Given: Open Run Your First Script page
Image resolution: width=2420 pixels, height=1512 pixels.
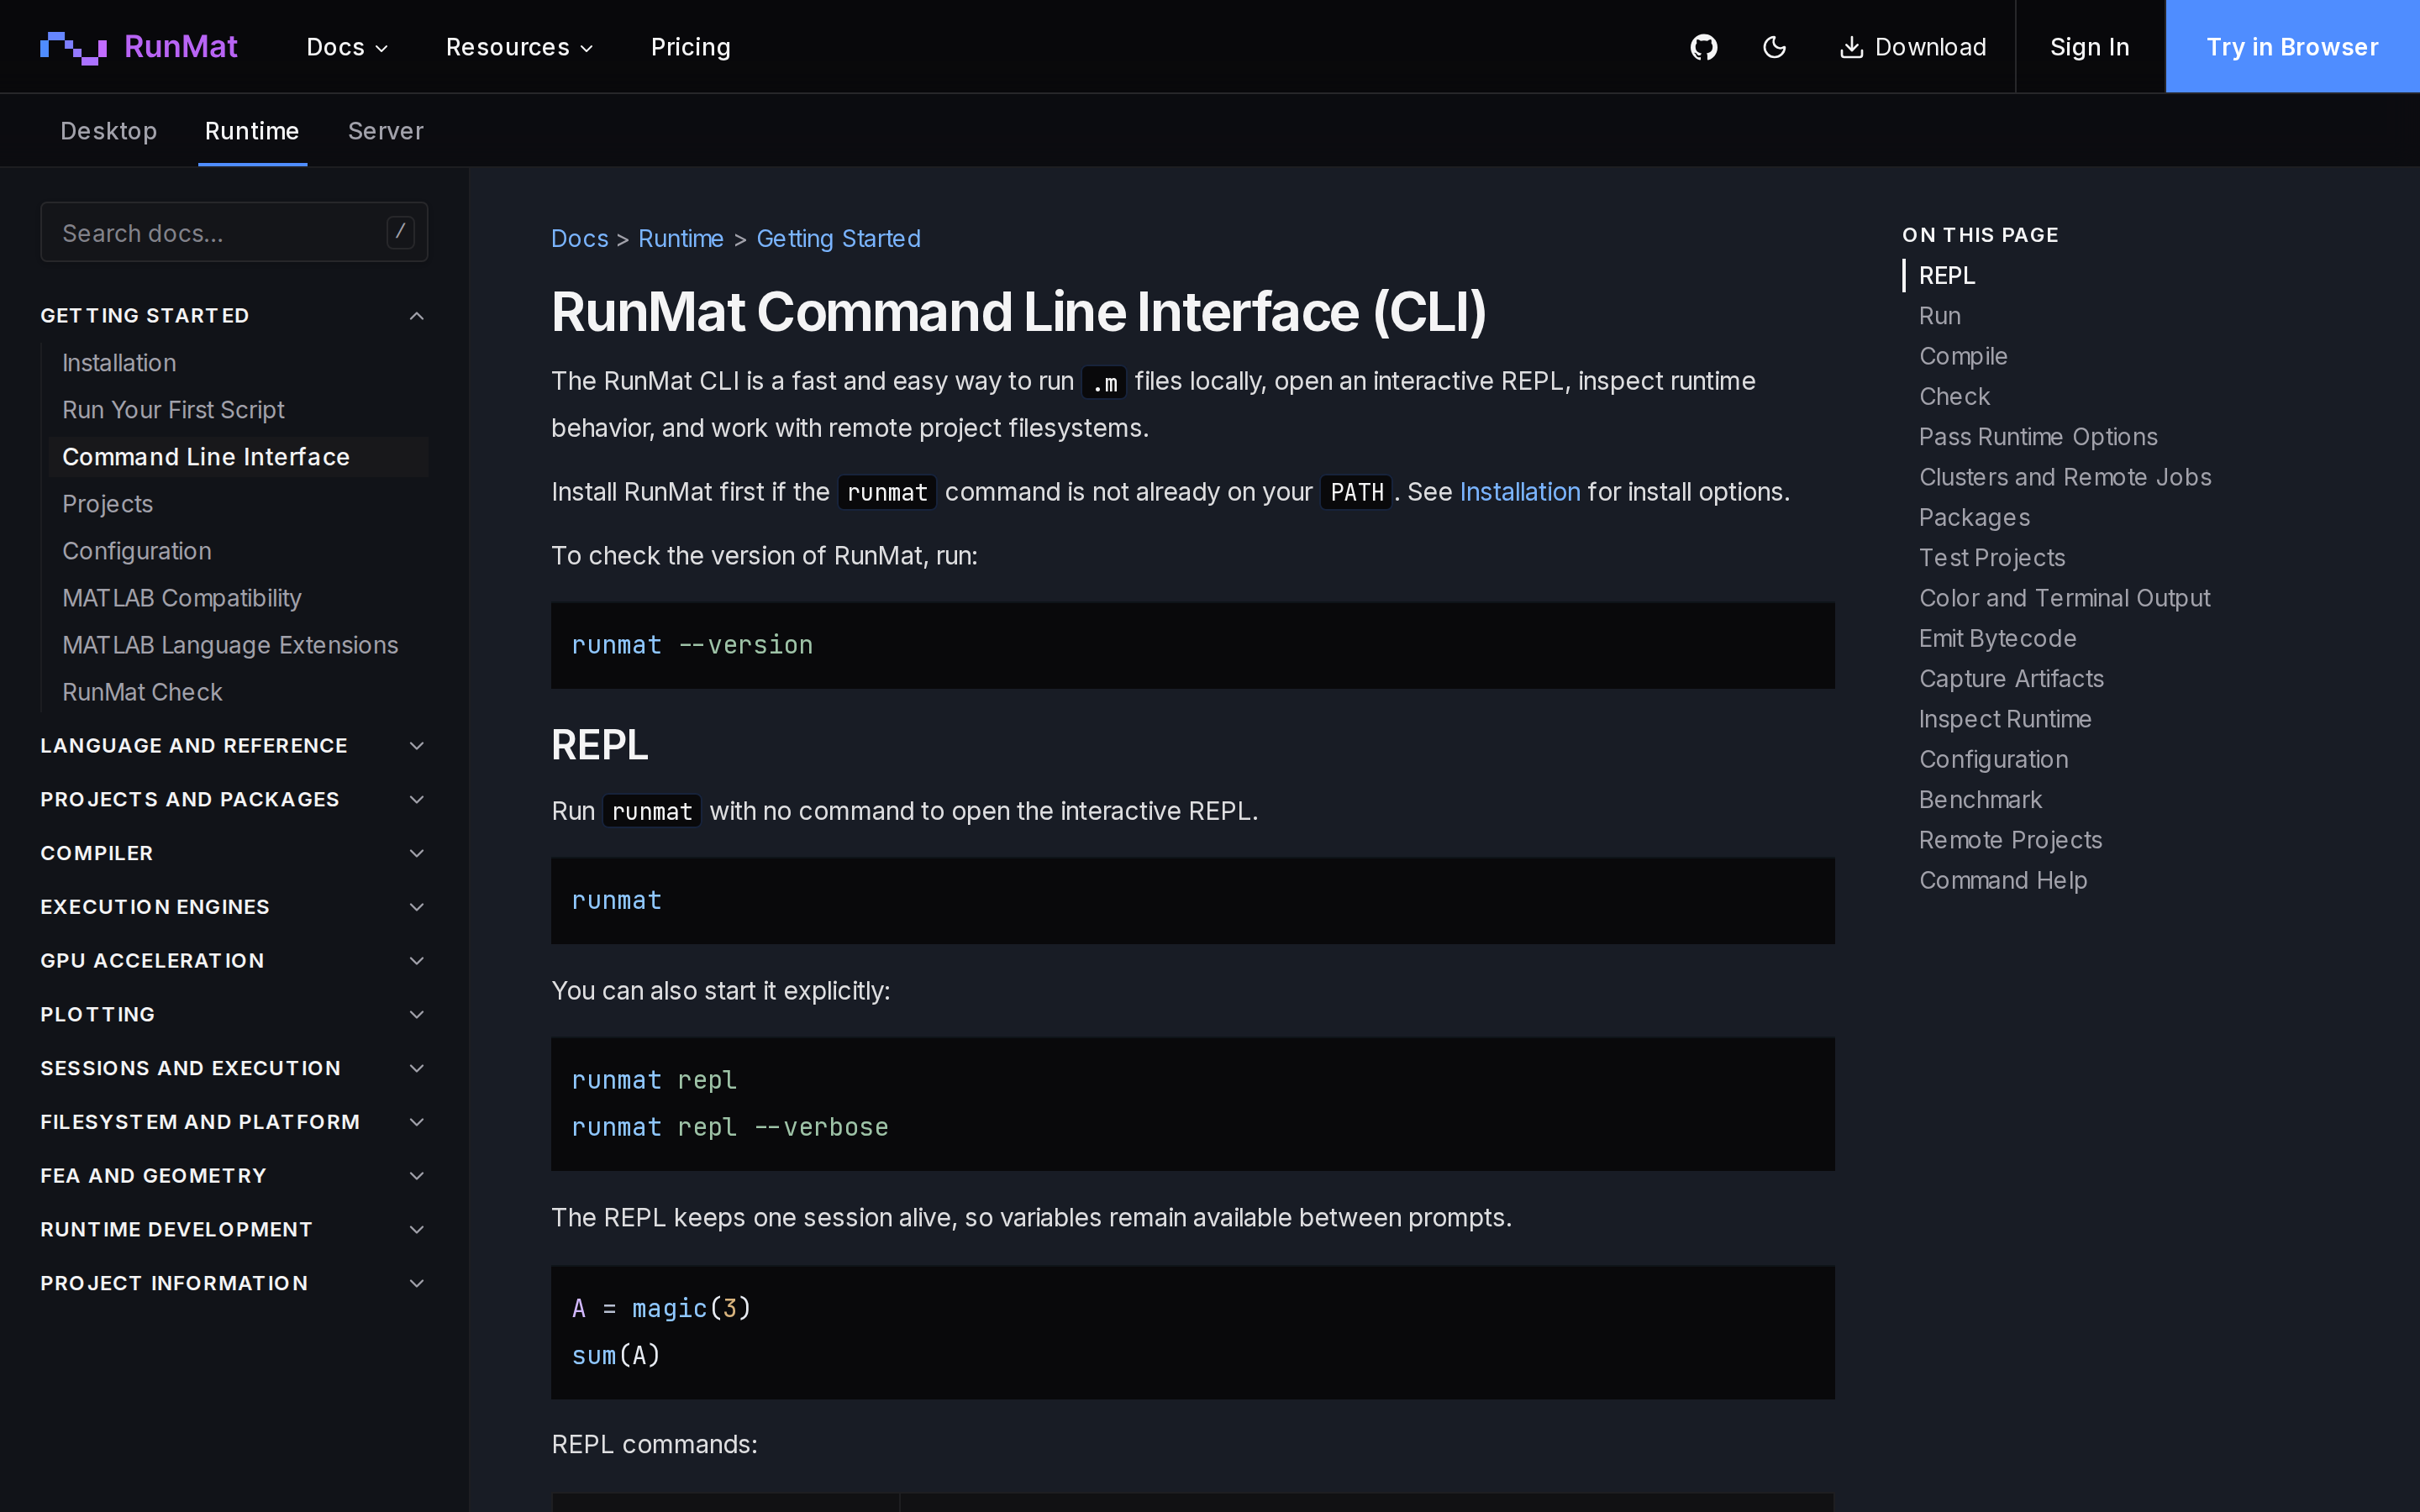Looking at the screenshot, I should tap(173, 410).
